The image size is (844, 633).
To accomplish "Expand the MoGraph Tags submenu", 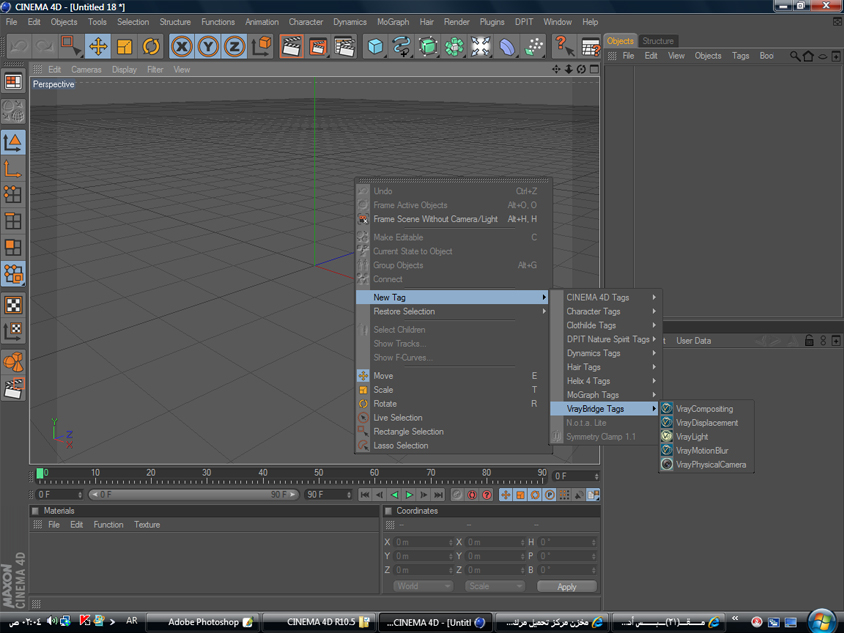I will [606, 395].
